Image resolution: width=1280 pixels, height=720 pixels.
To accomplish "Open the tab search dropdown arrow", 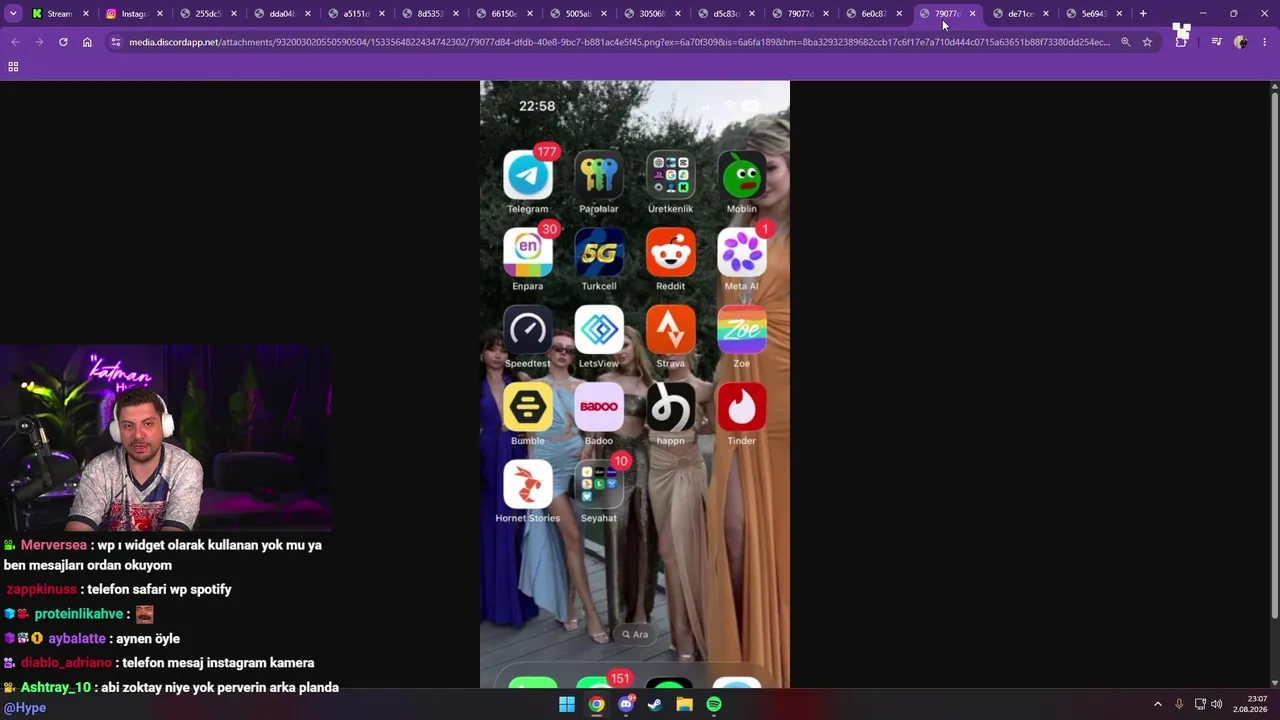I will [13, 14].
